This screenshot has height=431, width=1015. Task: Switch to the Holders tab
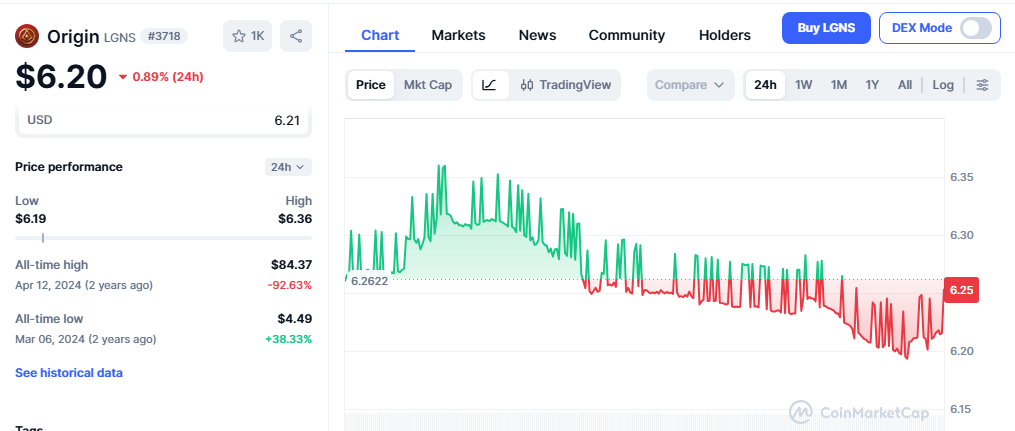tap(724, 35)
